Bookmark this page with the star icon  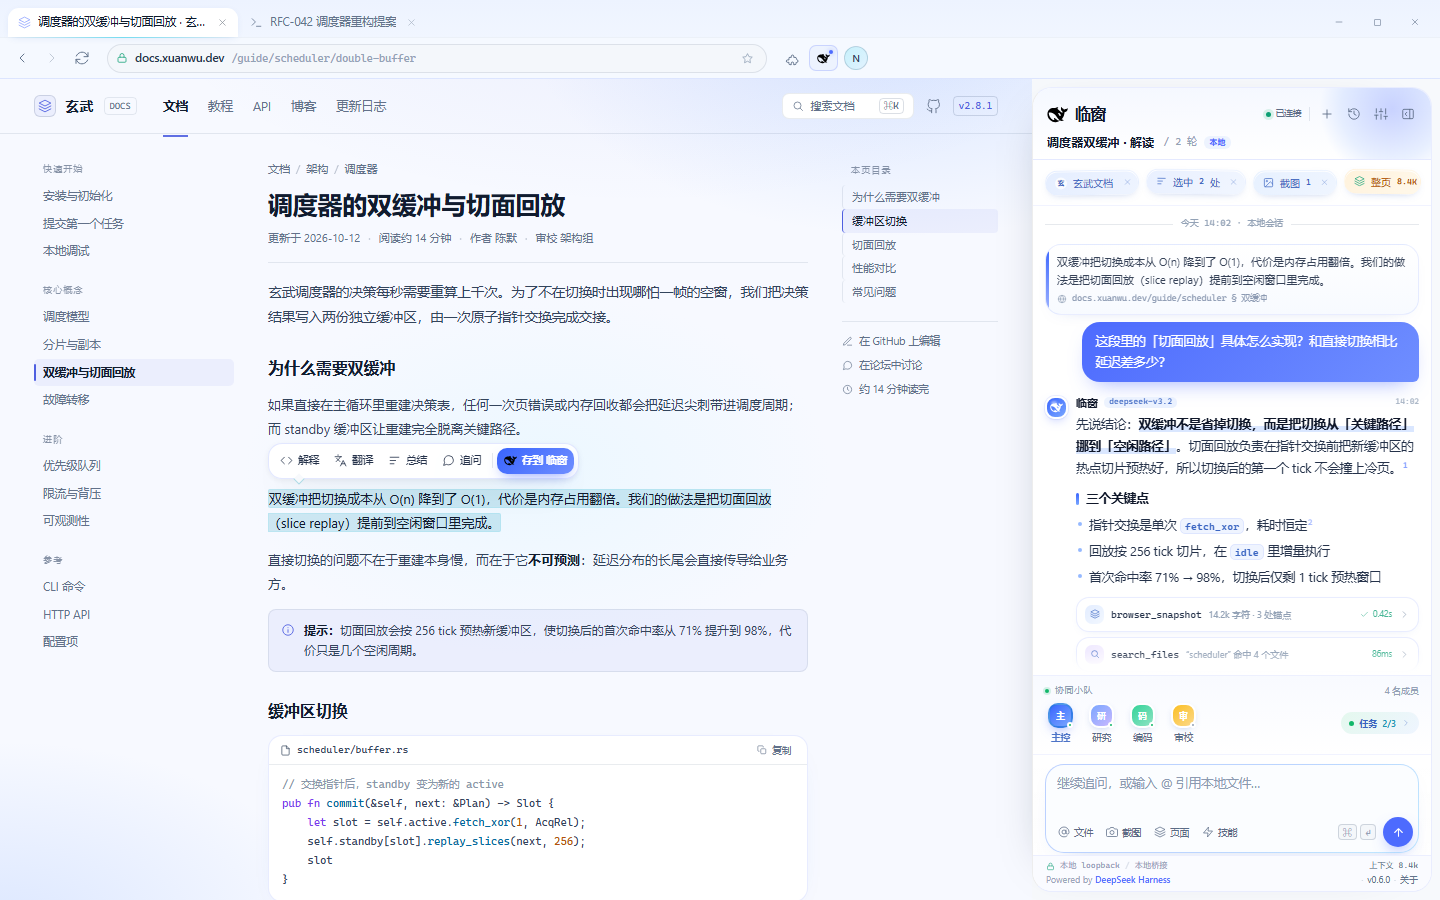[747, 58]
